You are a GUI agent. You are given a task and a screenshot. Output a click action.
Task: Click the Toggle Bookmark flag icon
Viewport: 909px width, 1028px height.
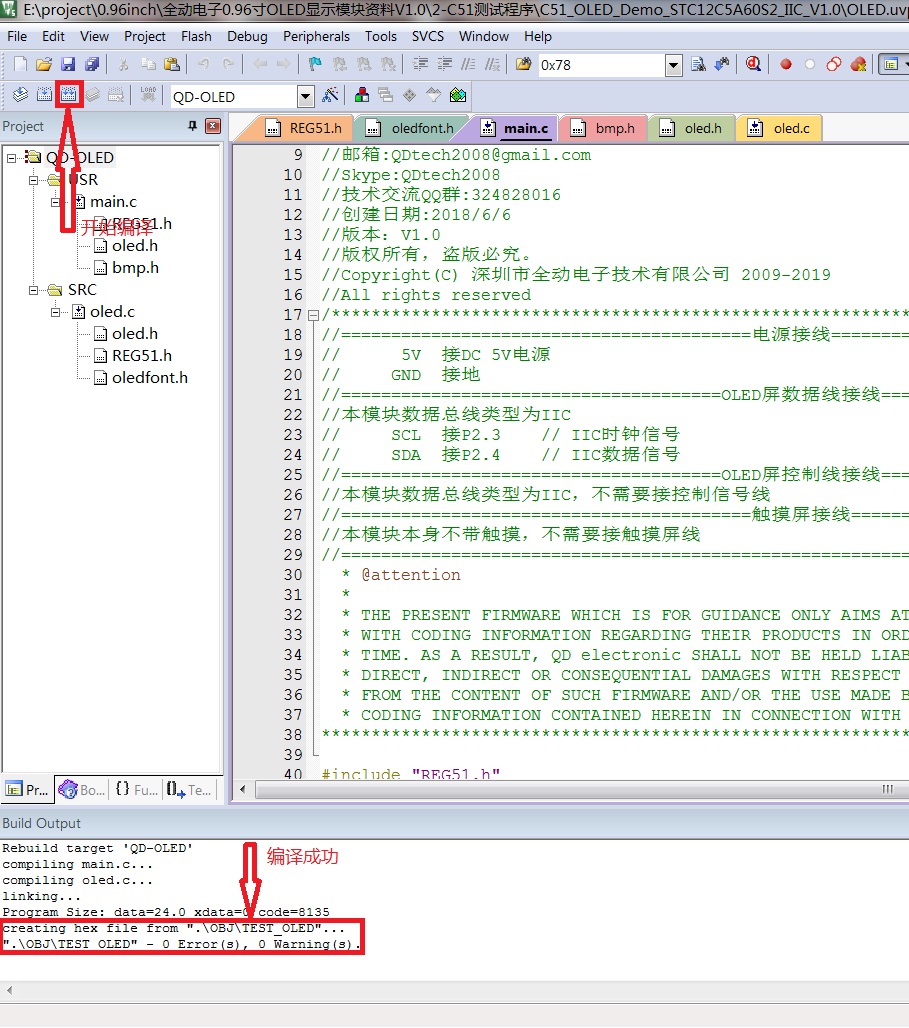(314, 65)
